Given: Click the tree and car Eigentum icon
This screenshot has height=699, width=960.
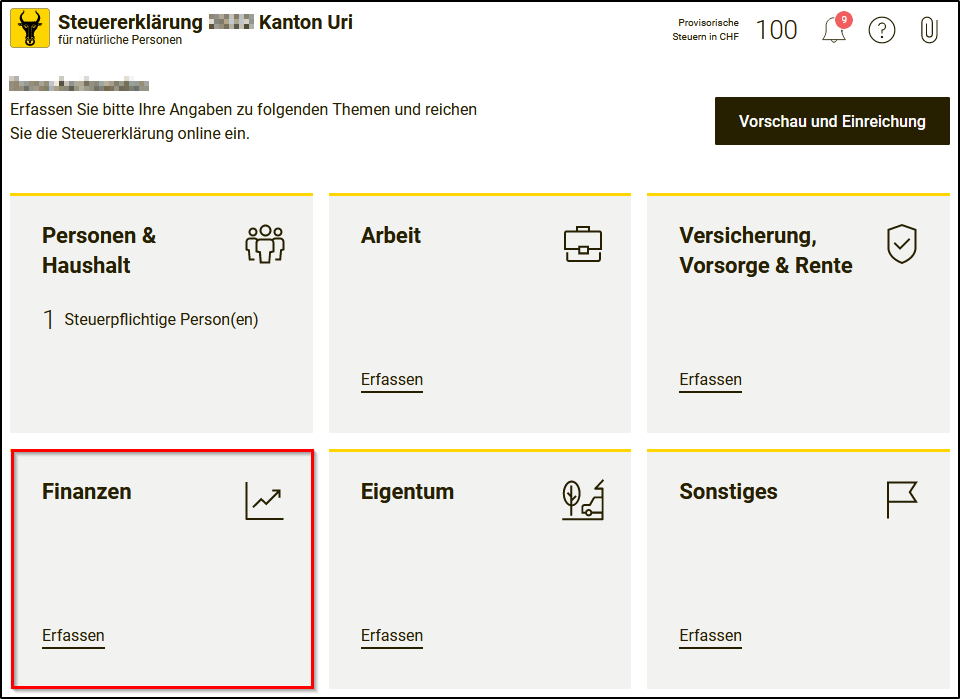Looking at the screenshot, I should [x=583, y=500].
